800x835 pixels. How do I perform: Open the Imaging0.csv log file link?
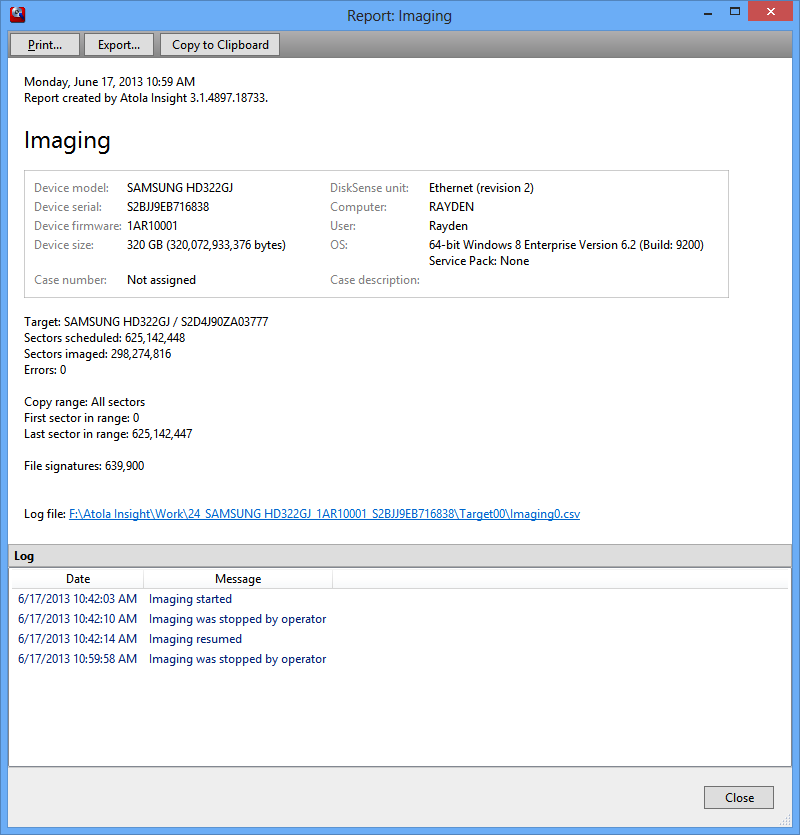(324, 514)
